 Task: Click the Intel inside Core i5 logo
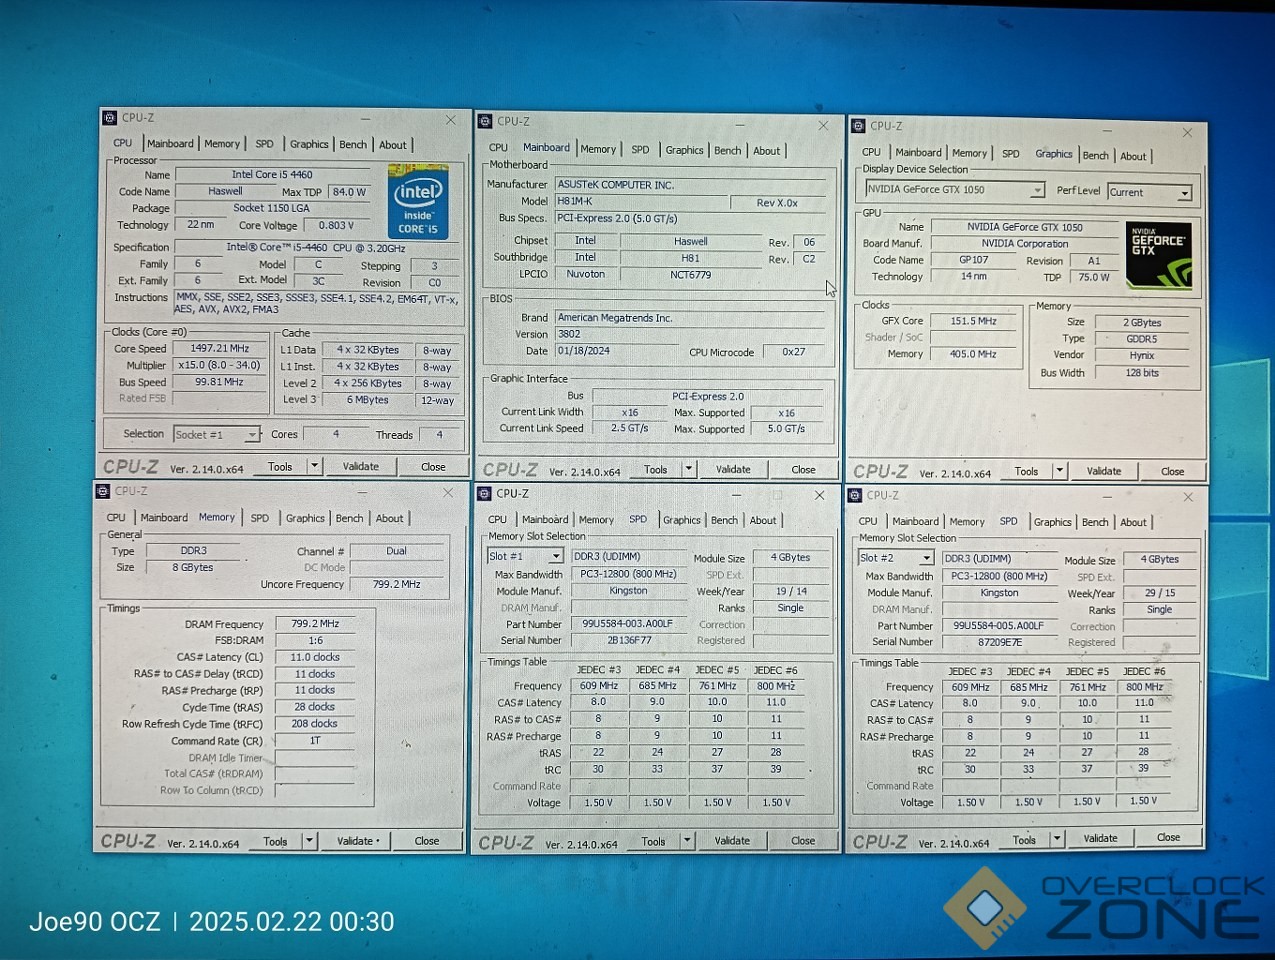[418, 202]
